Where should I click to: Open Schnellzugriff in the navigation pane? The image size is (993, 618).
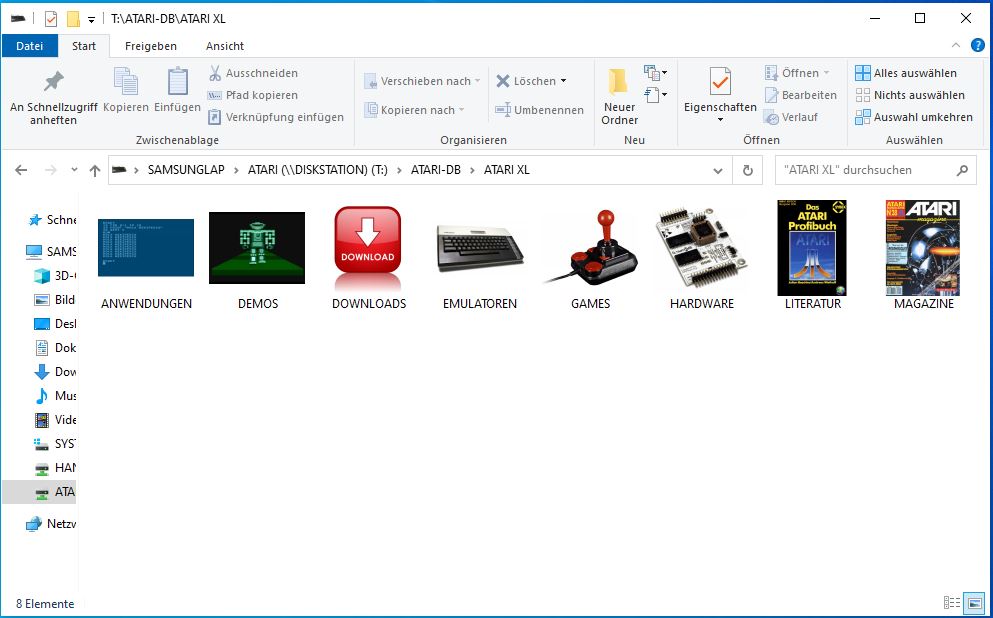(52, 220)
